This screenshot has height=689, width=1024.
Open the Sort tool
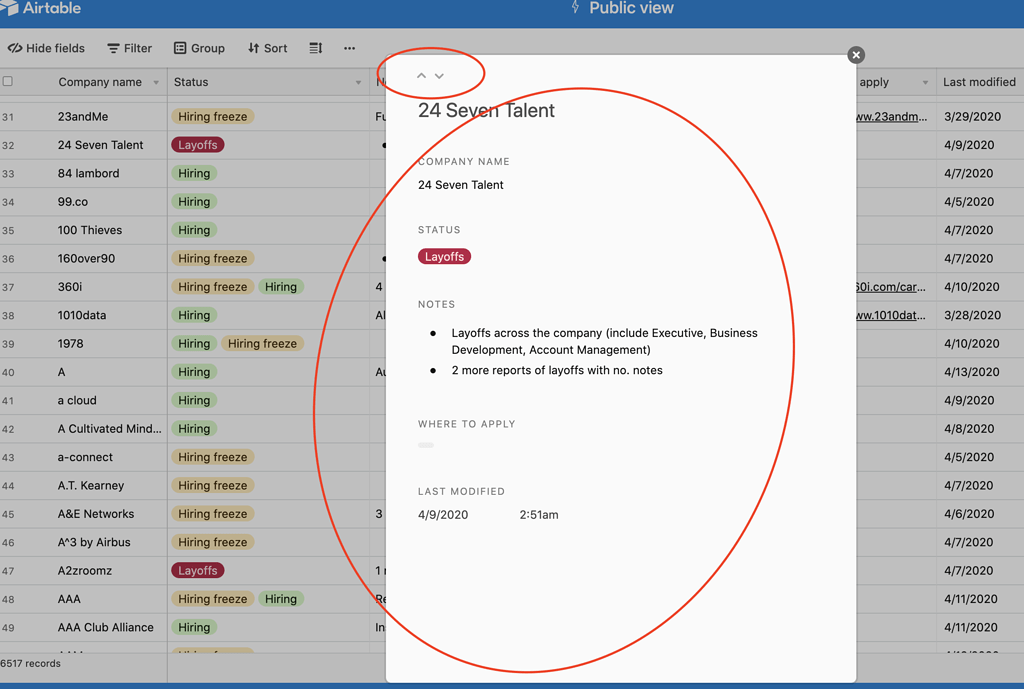(267, 48)
